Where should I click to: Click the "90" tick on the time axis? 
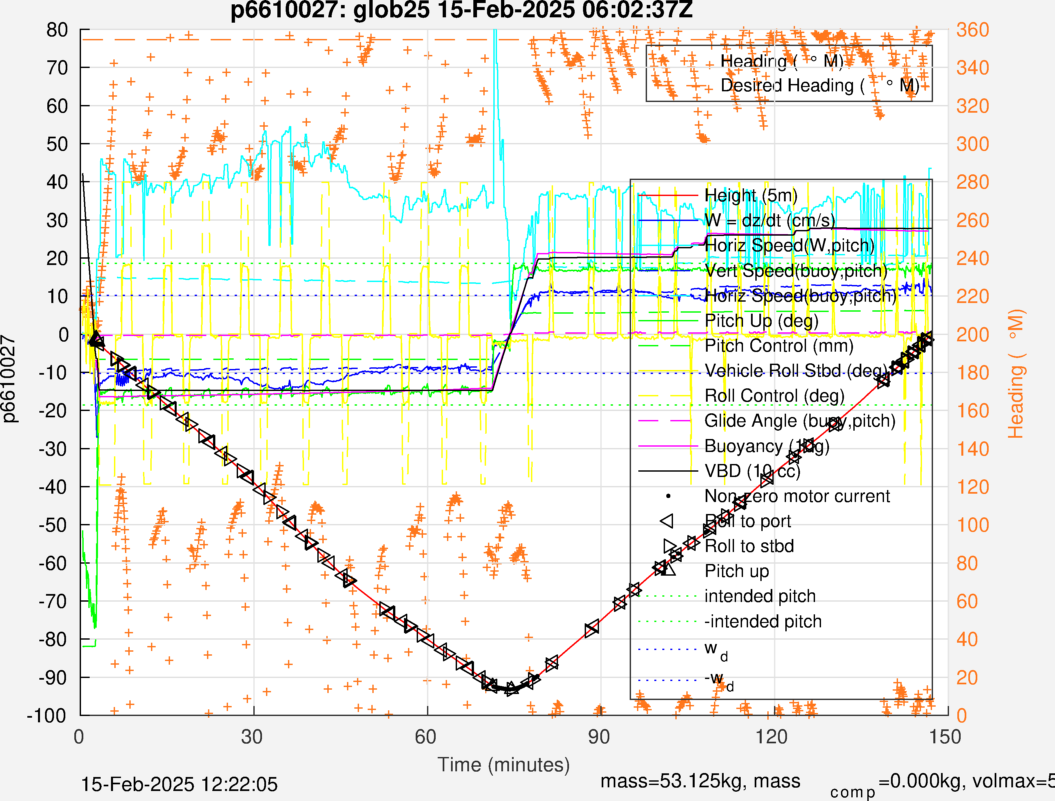599,736
